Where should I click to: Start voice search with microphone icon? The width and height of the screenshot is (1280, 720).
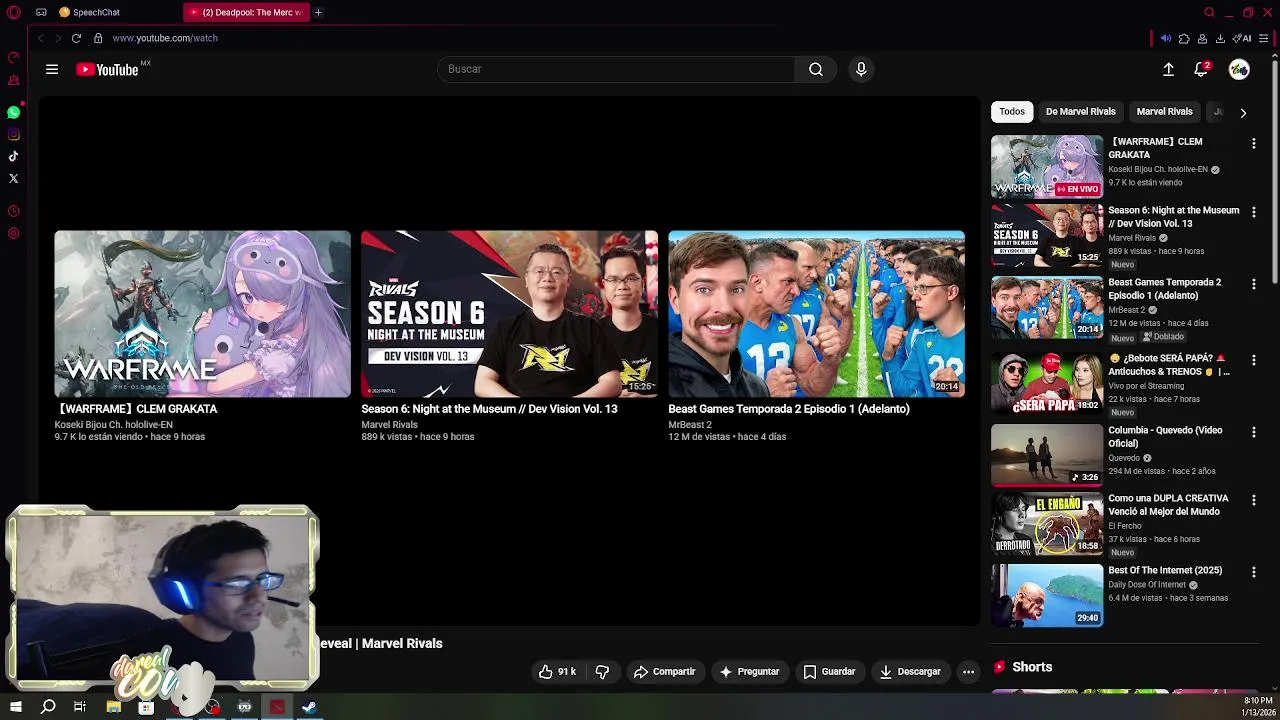pos(861,69)
